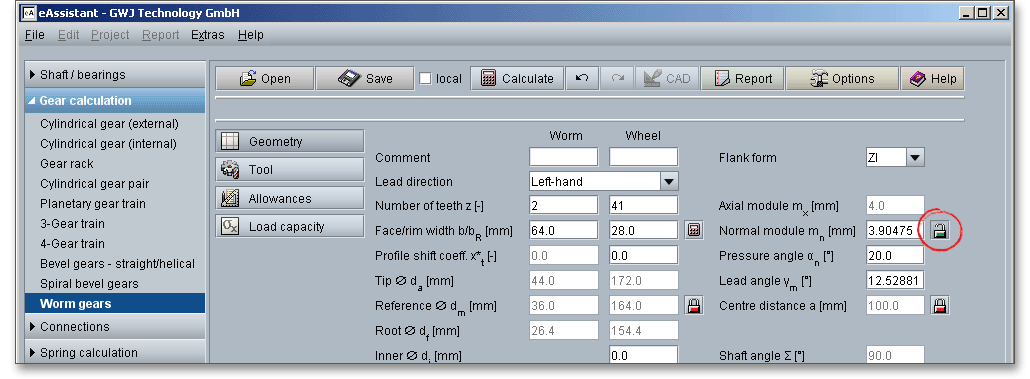Click the redo arrow icon

click(x=617, y=79)
